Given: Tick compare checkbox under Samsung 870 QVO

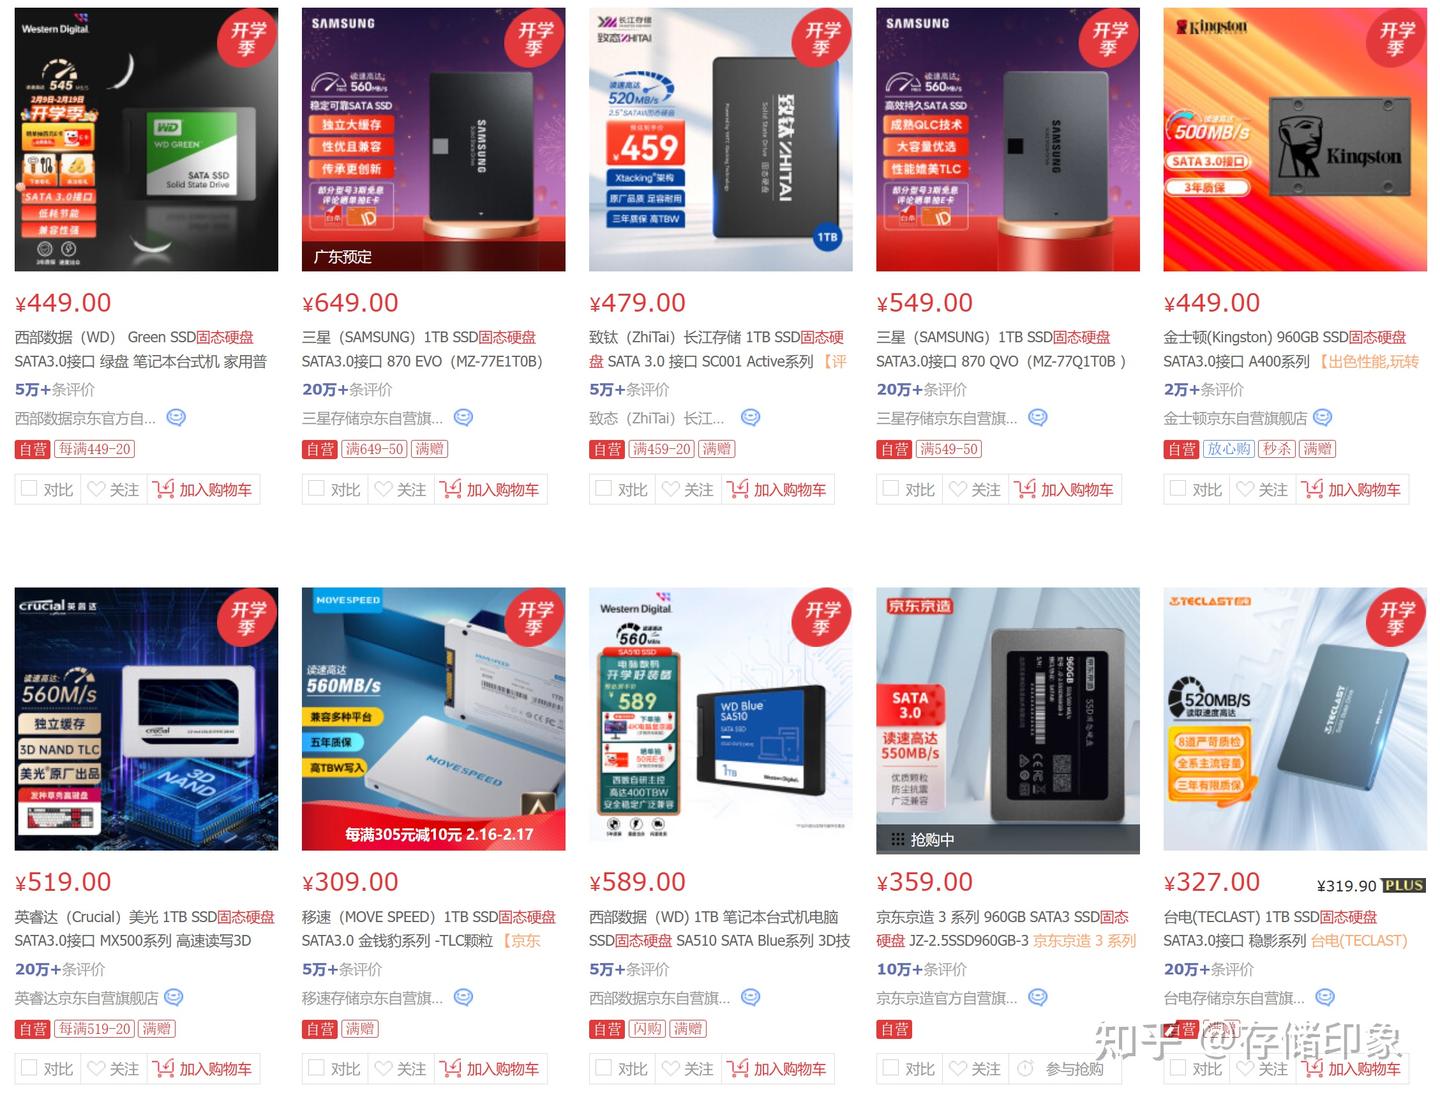Looking at the screenshot, I should point(891,489).
